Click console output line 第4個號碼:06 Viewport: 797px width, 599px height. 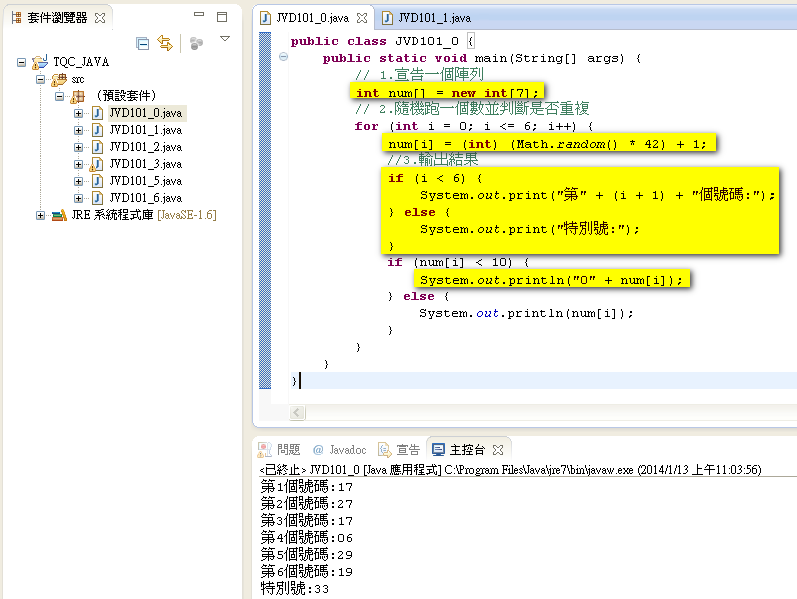[306, 537]
